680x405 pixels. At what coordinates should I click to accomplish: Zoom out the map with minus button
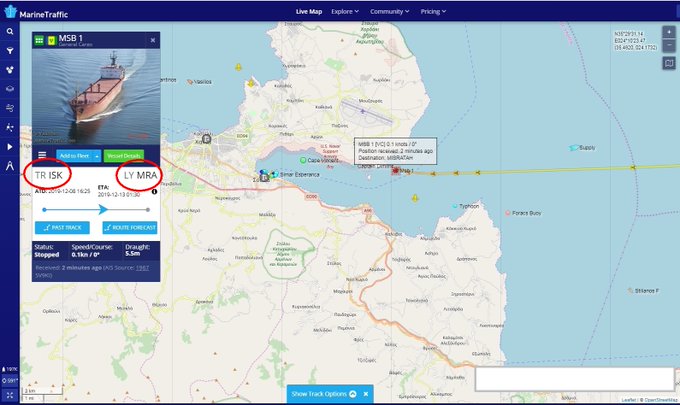669,45
